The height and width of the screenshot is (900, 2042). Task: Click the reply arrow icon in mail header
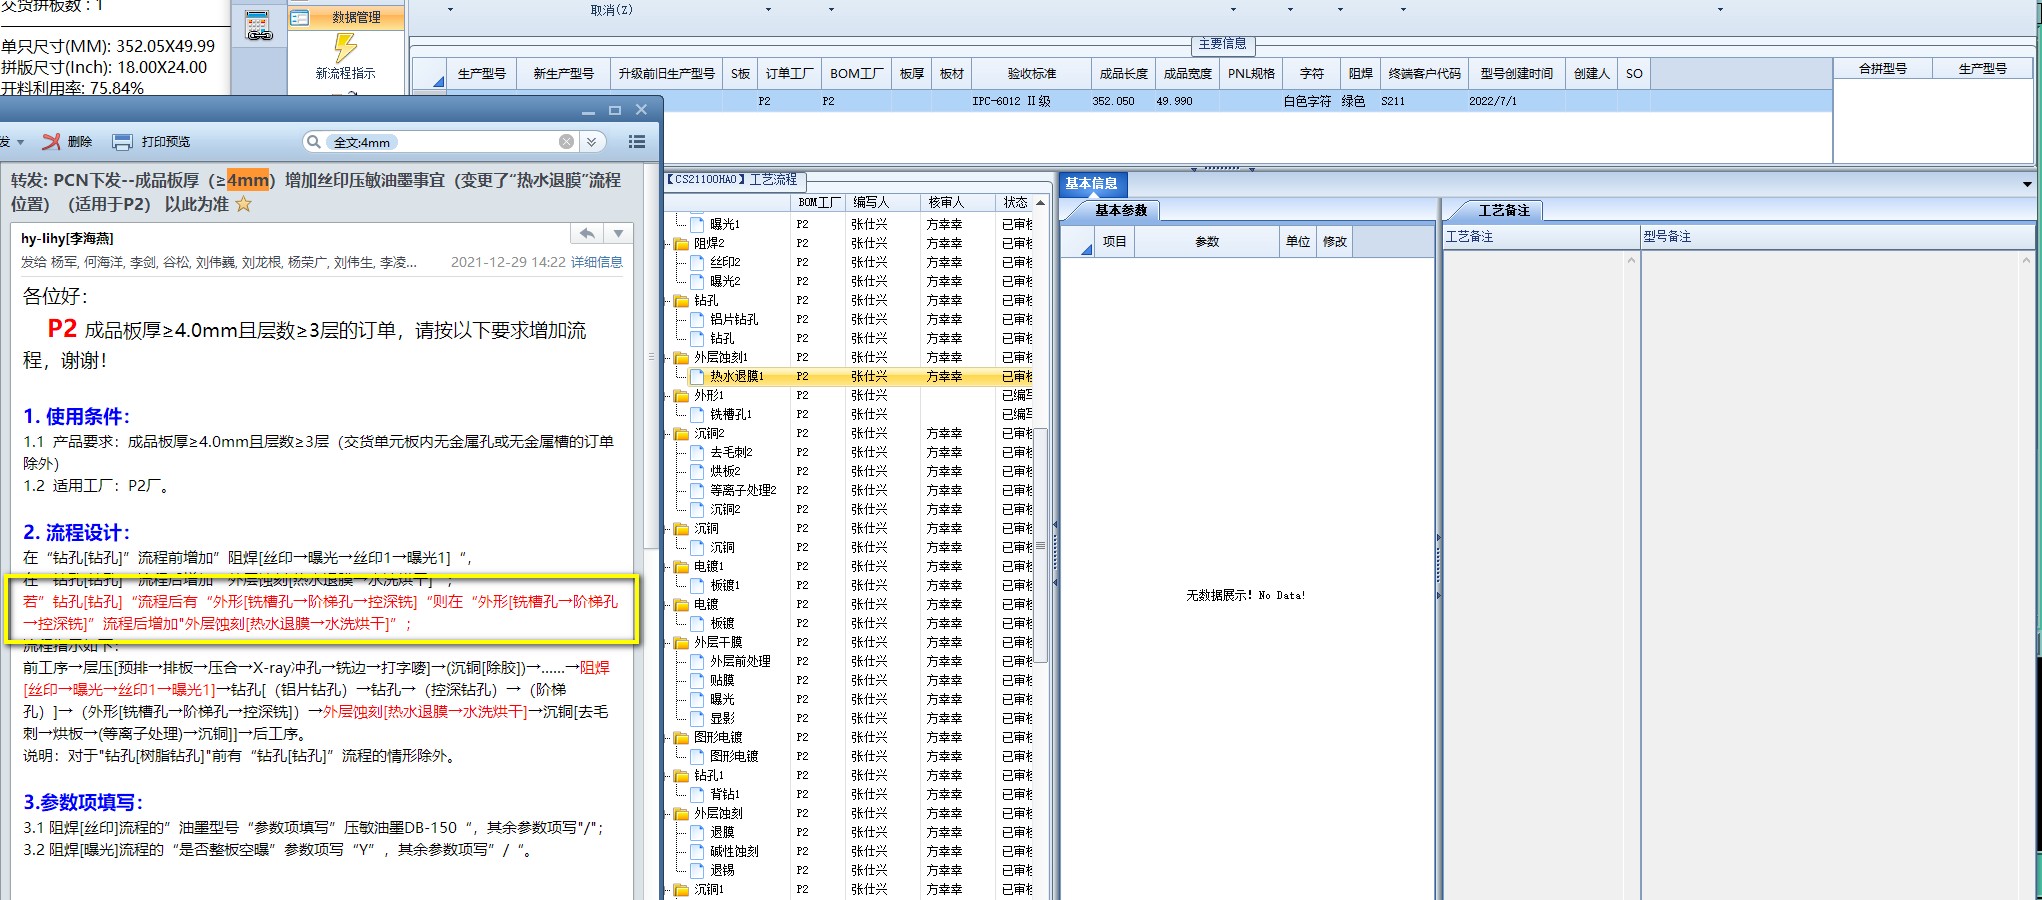(x=587, y=233)
